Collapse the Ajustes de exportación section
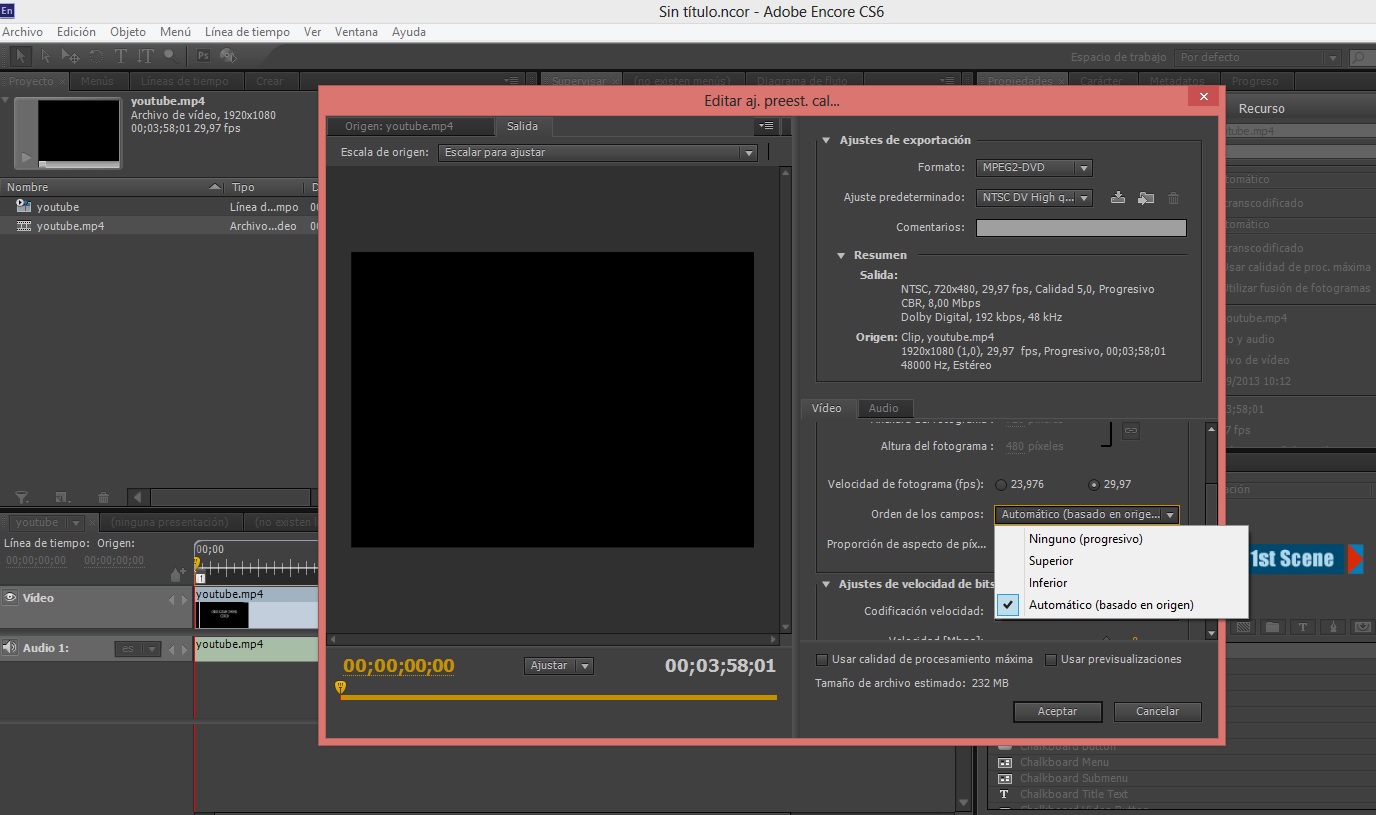The image size is (1376, 815). click(x=827, y=141)
